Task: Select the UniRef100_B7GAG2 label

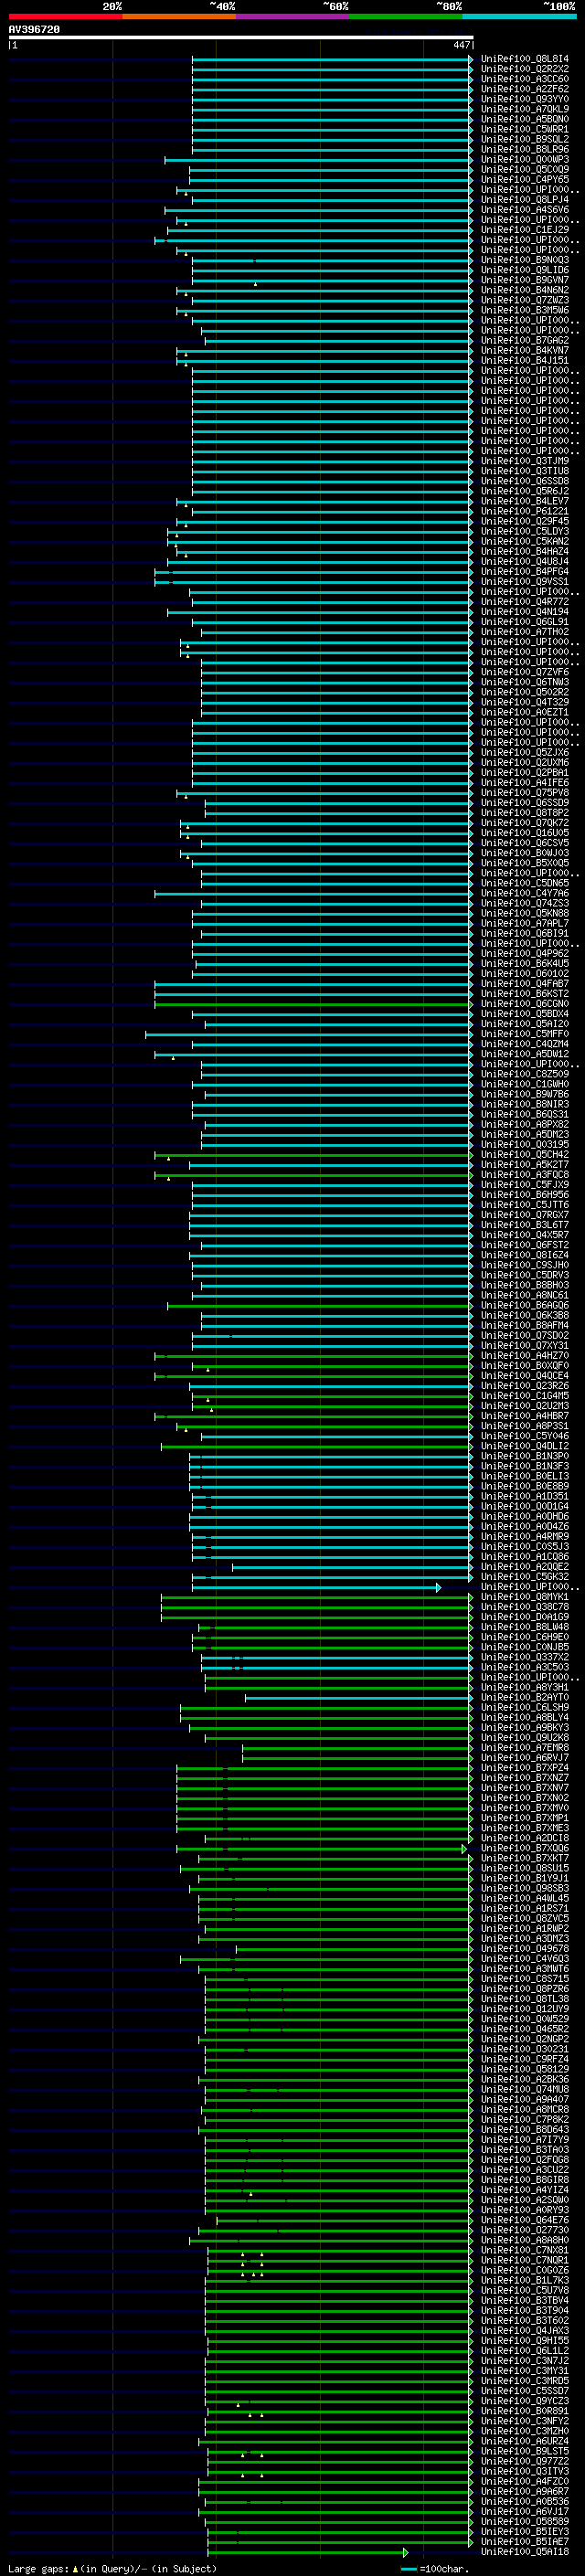Action: tap(525, 340)
